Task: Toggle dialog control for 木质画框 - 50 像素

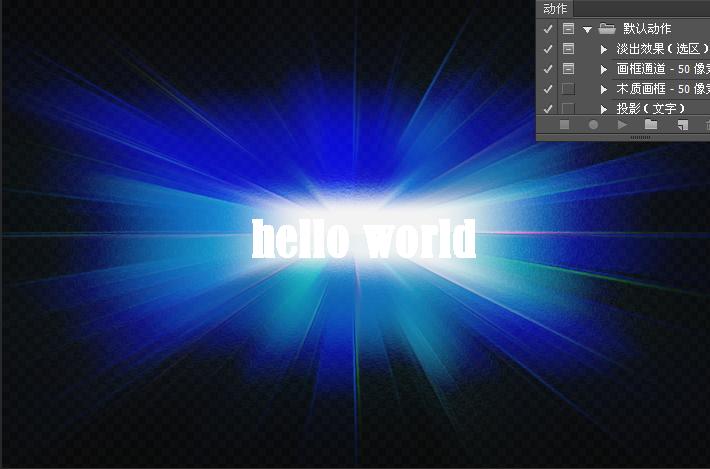Action: pyautogui.click(x=568, y=89)
